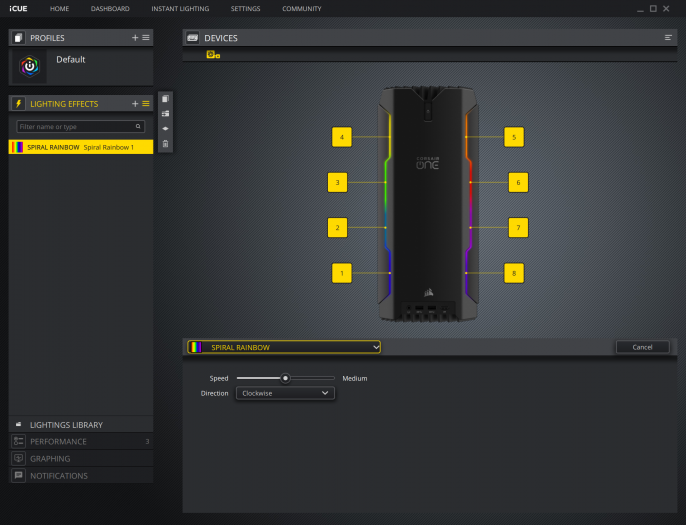Viewport: 686px width, 525px height.
Task: Add a new profile with plus icon
Action: (x=135, y=38)
